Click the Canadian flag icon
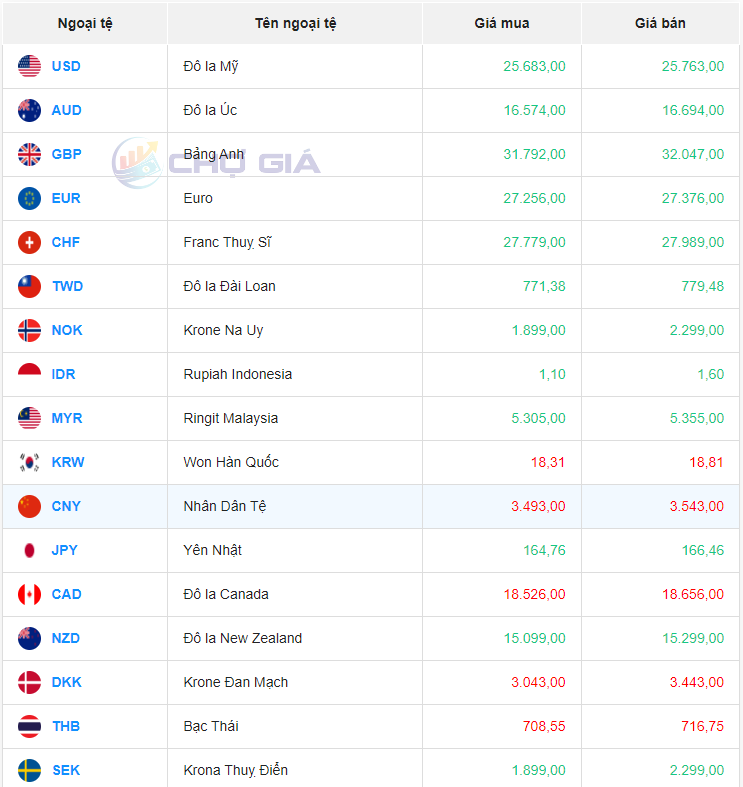Image resolution: width=743 pixels, height=787 pixels. point(29,594)
